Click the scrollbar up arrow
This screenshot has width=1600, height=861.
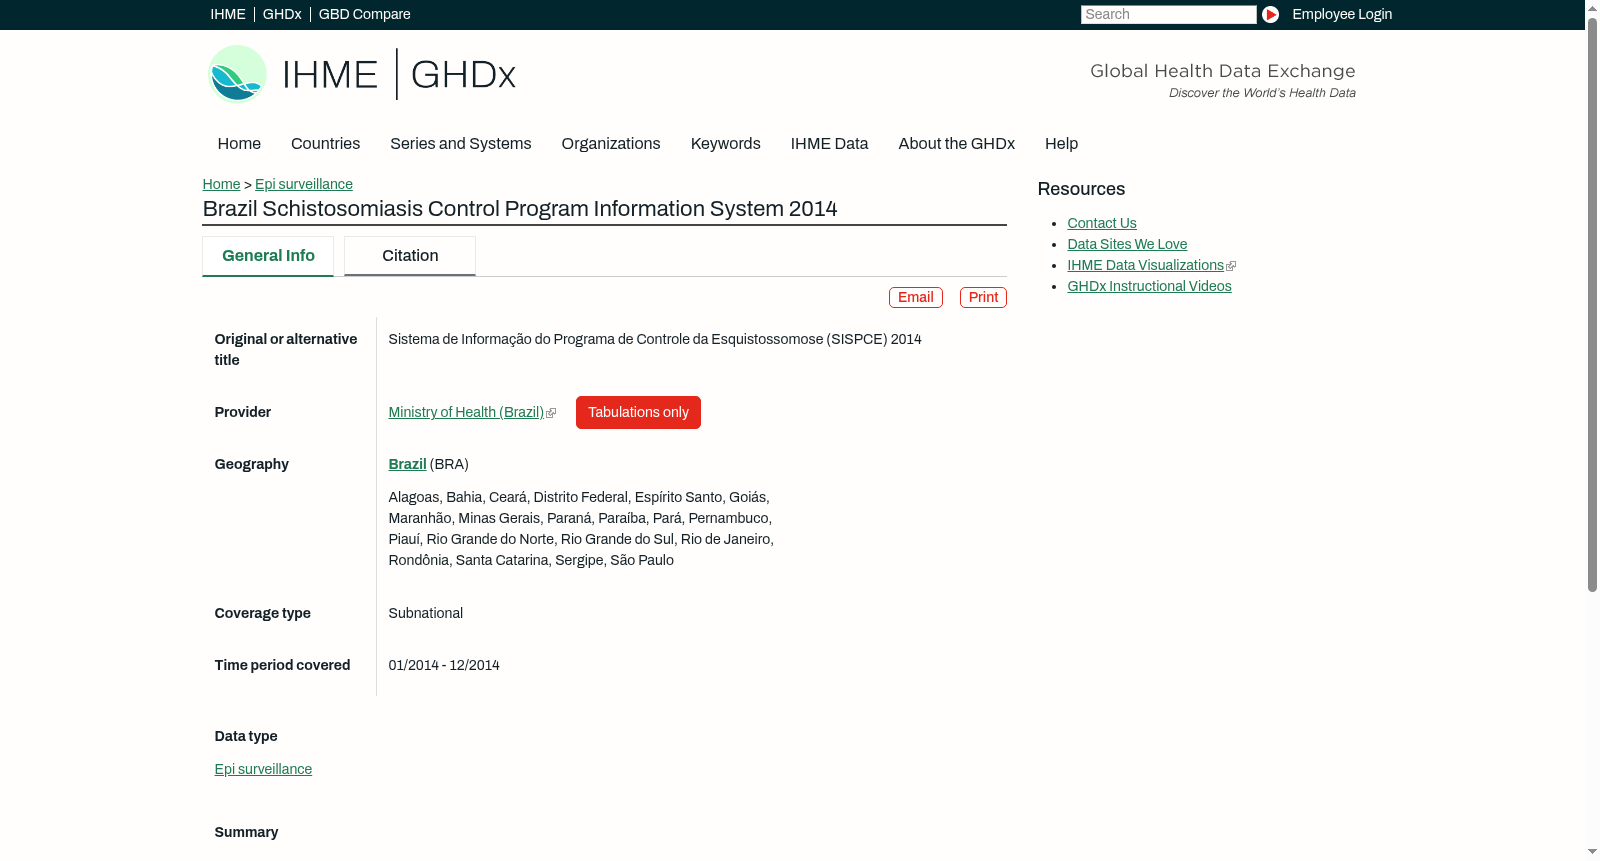[x=1592, y=7]
